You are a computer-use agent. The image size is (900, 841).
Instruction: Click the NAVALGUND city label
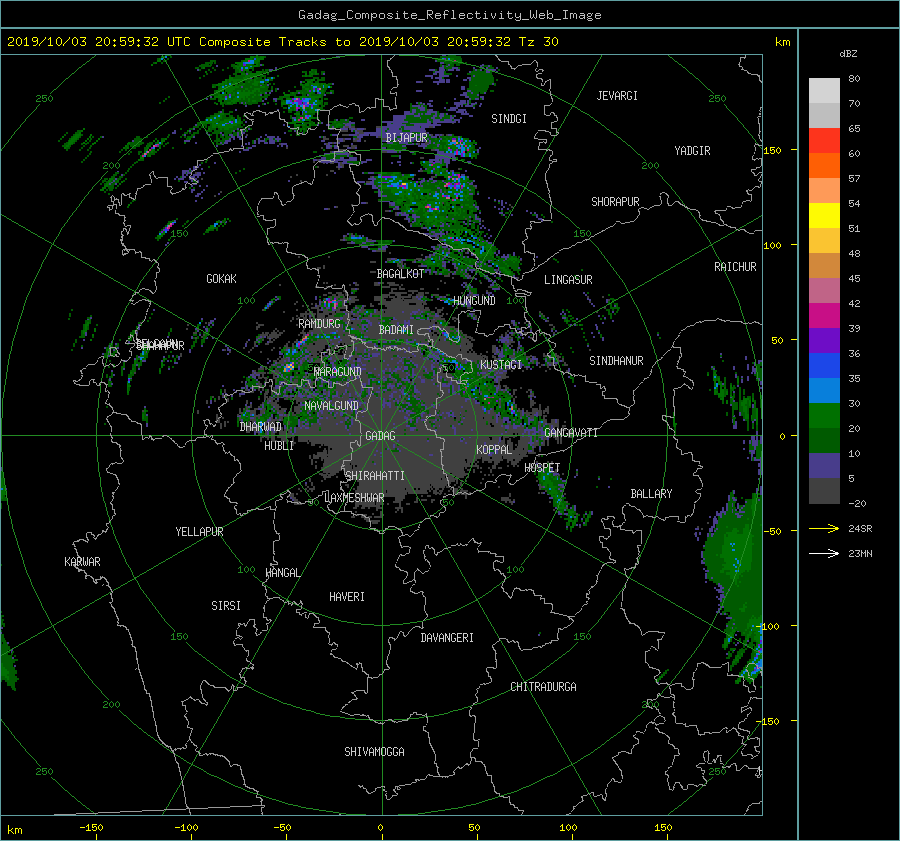pyautogui.click(x=331, y=406)
